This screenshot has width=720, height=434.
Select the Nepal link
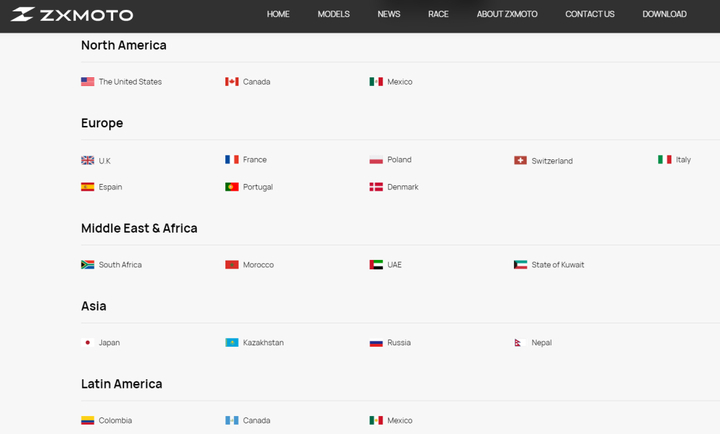click(x=542, y=343)
